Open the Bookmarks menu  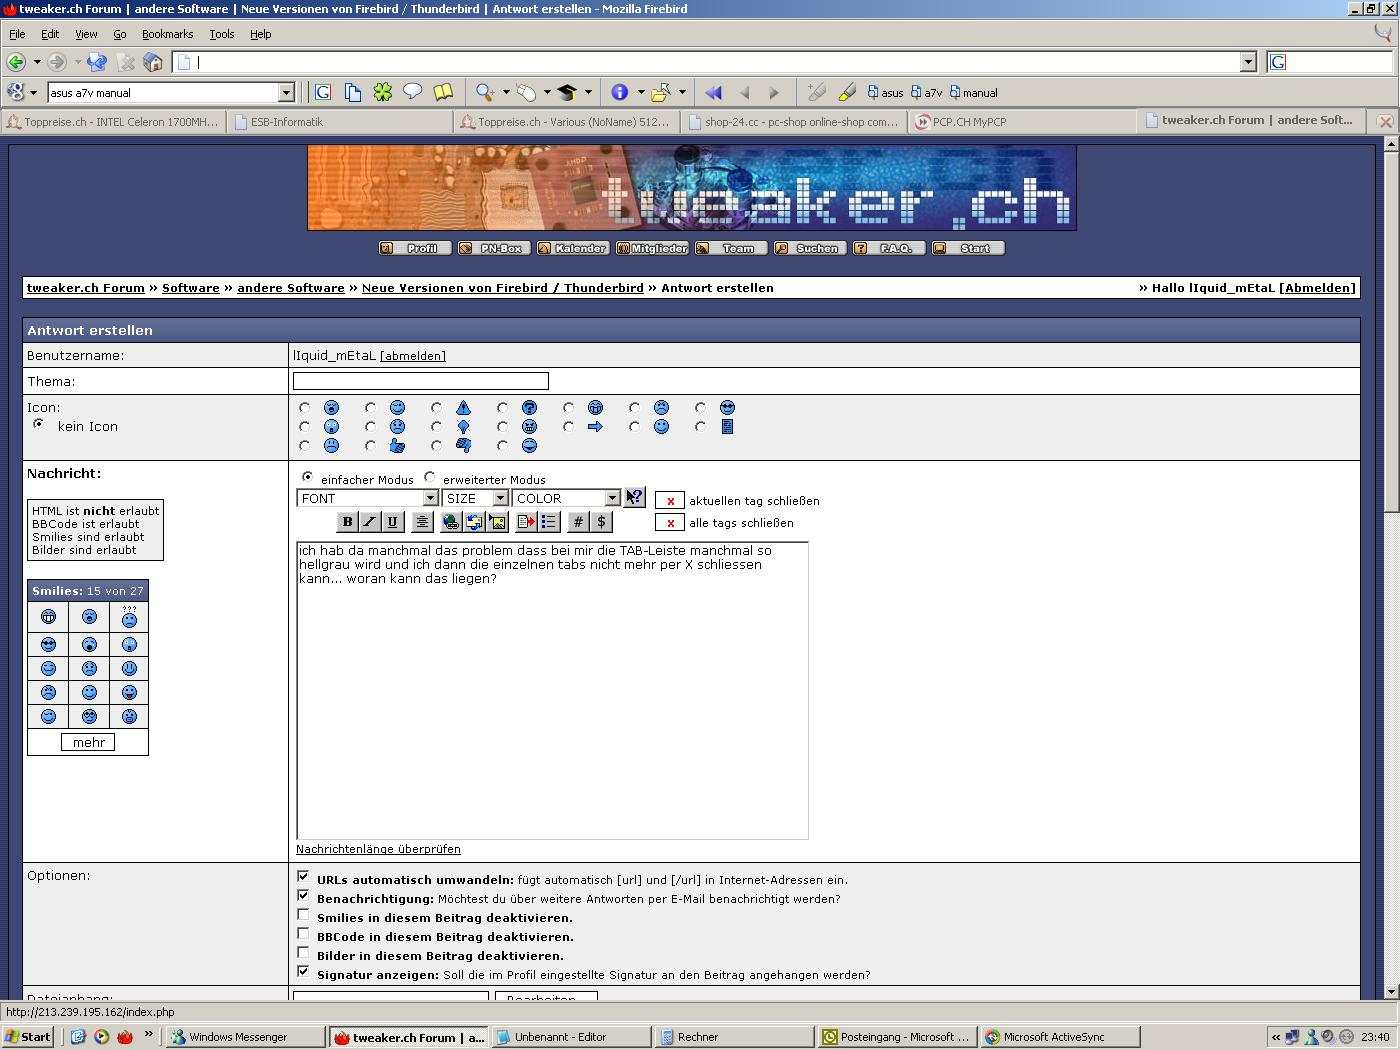tap(167, 34)
